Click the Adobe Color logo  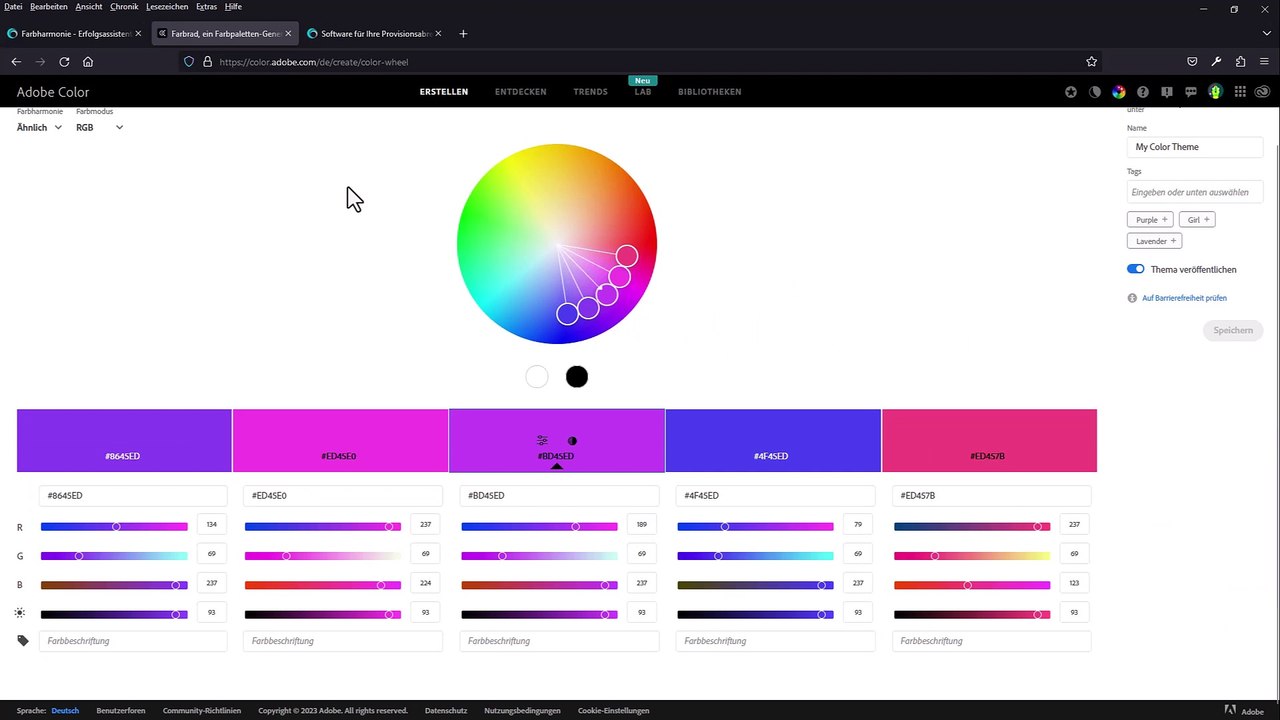pos(53,92)
